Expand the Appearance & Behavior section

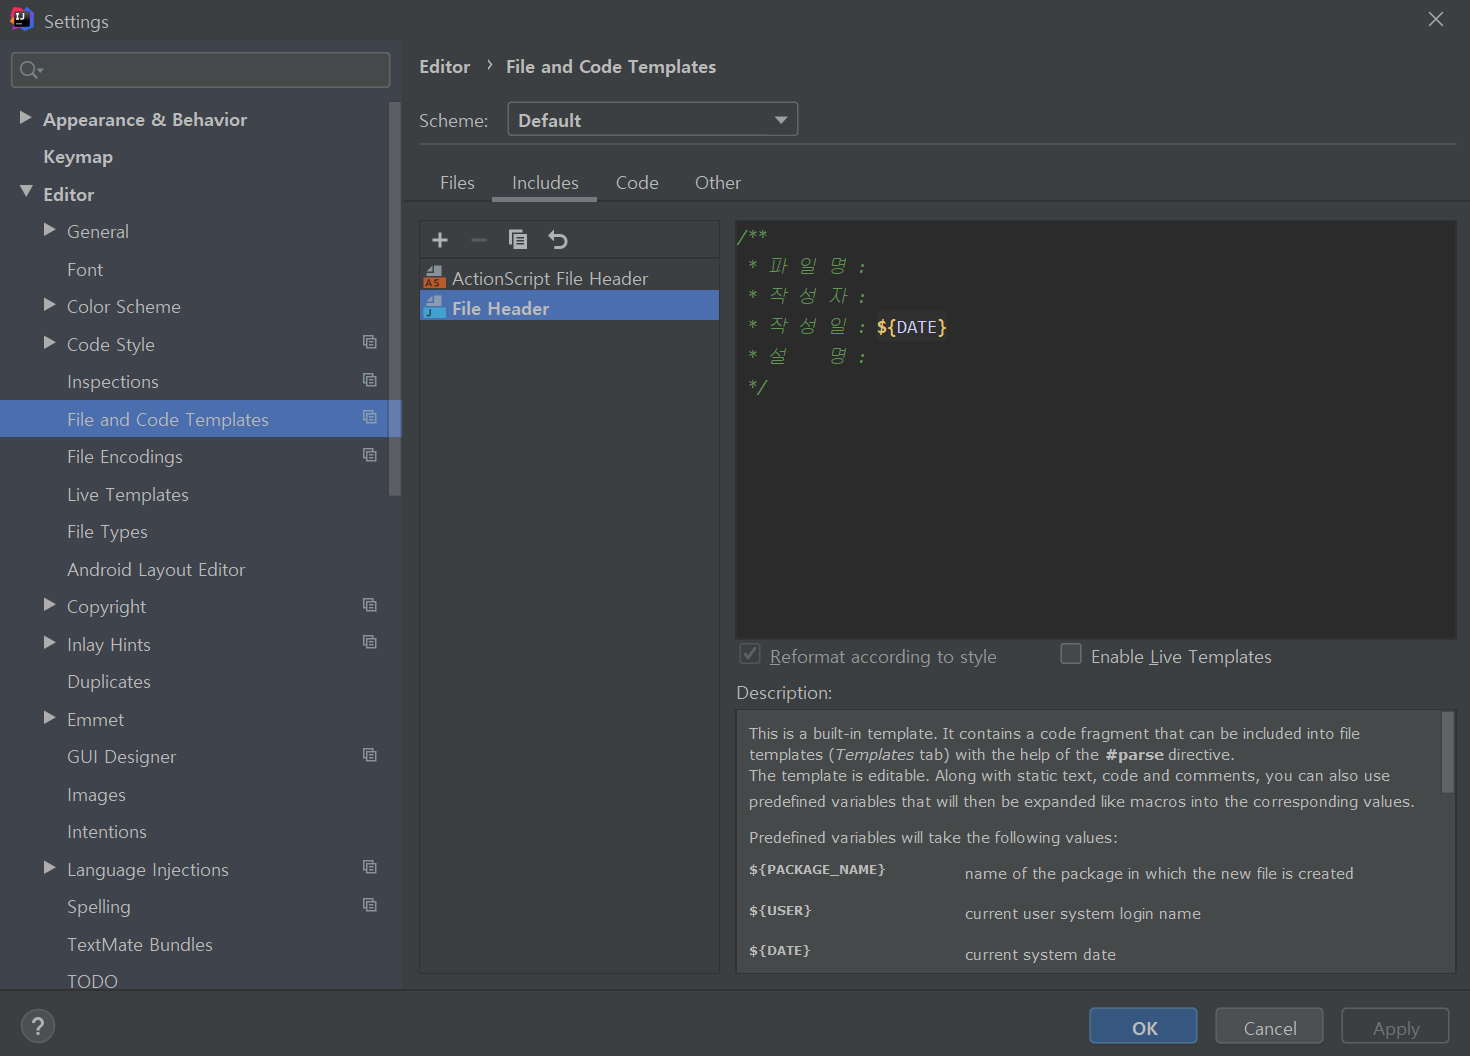click(x=26, y=118)
